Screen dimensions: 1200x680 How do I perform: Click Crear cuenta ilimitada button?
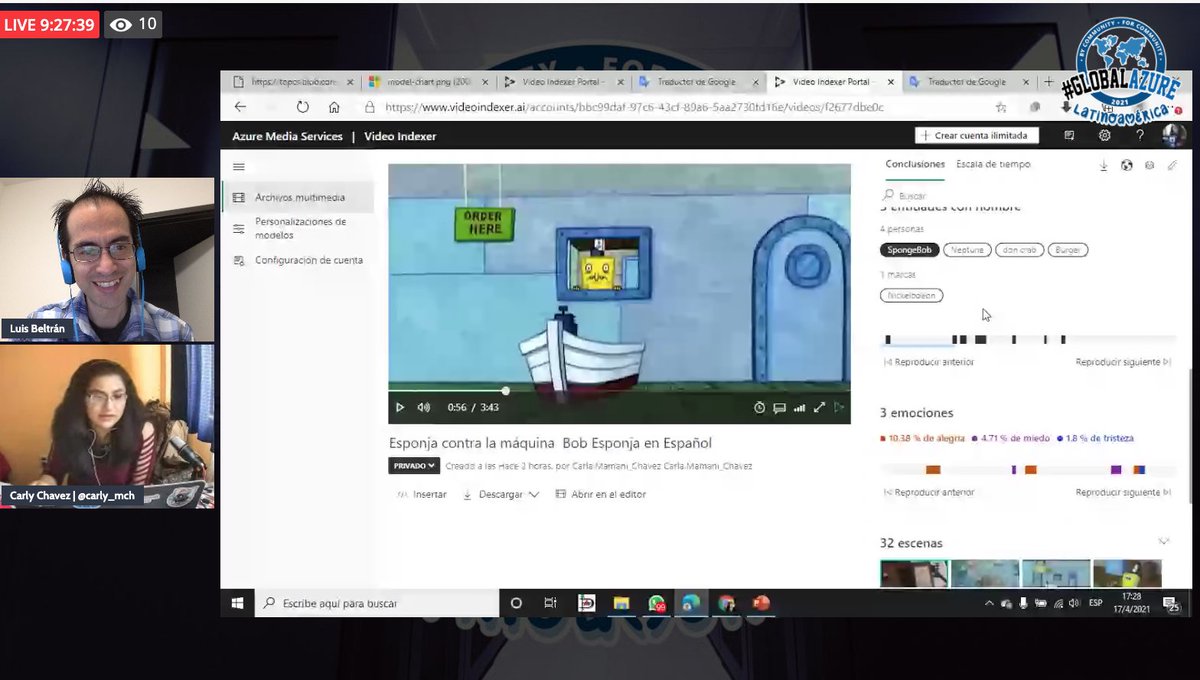coord(977,136)
